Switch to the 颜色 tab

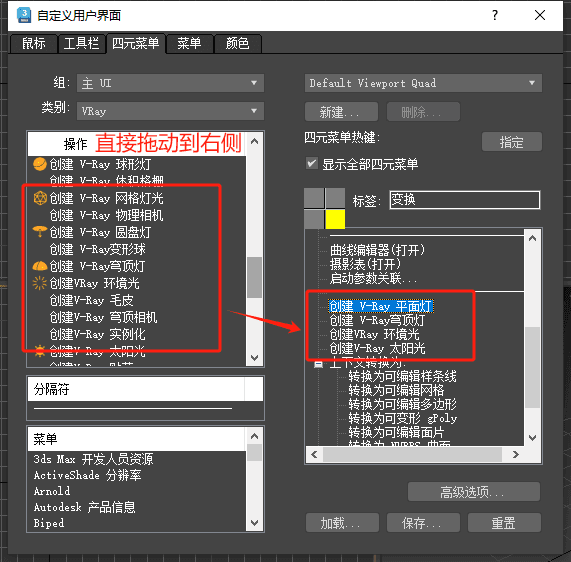pyautogui.click(x=237, y=43)
